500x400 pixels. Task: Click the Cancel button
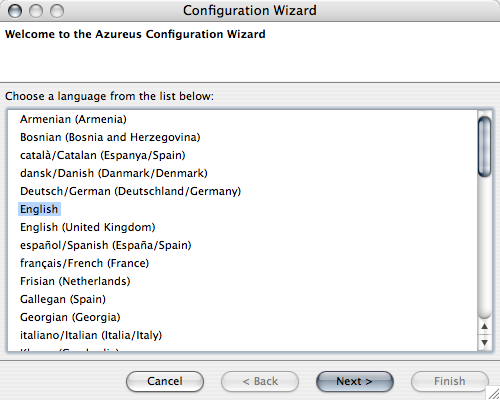pyautogui.click(x=165, y=381)
